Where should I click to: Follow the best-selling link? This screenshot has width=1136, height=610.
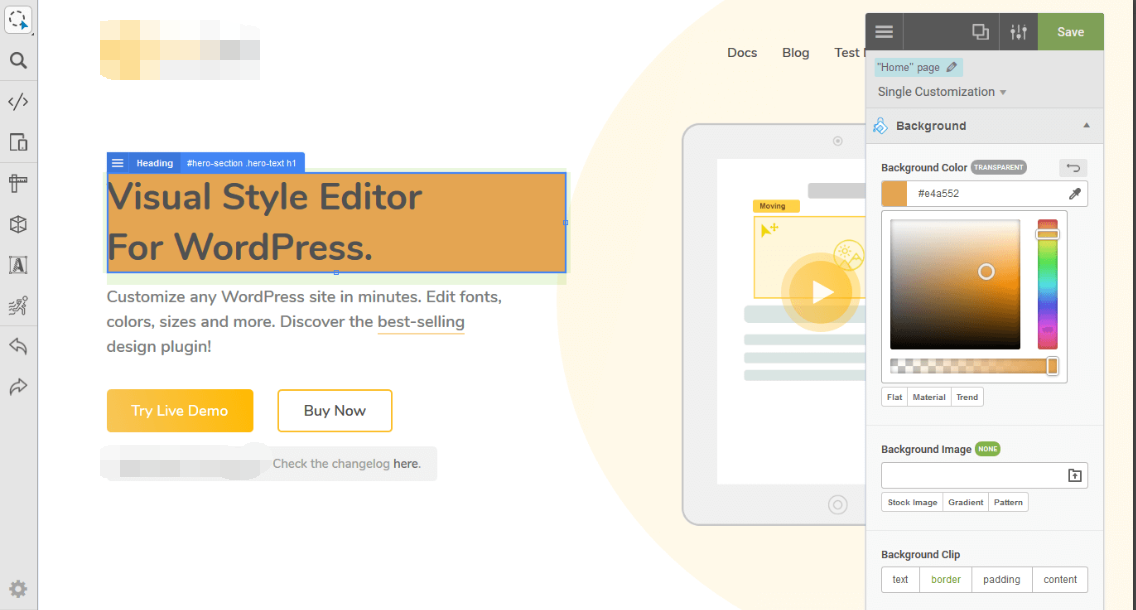click(421, 322)
